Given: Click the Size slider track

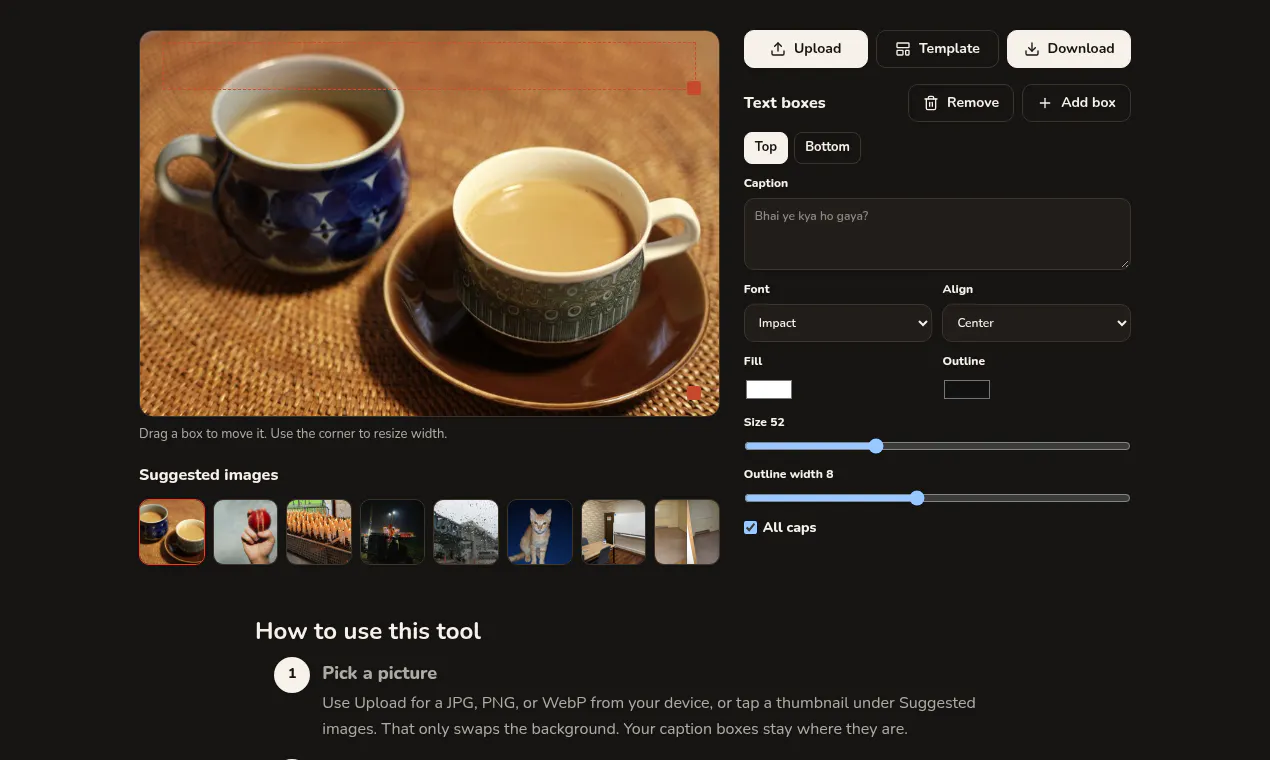Looking at the screenshot, I should click(x=937, y=446).
